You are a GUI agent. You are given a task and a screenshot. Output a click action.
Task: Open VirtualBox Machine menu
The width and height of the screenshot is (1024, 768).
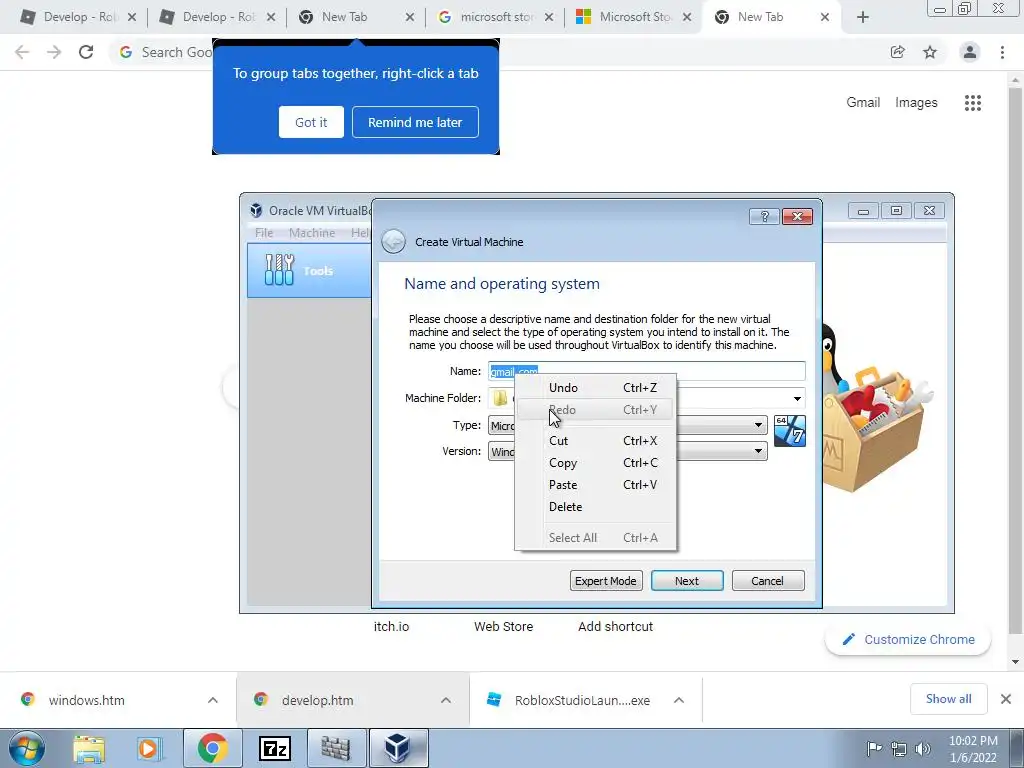click(312, 232)
